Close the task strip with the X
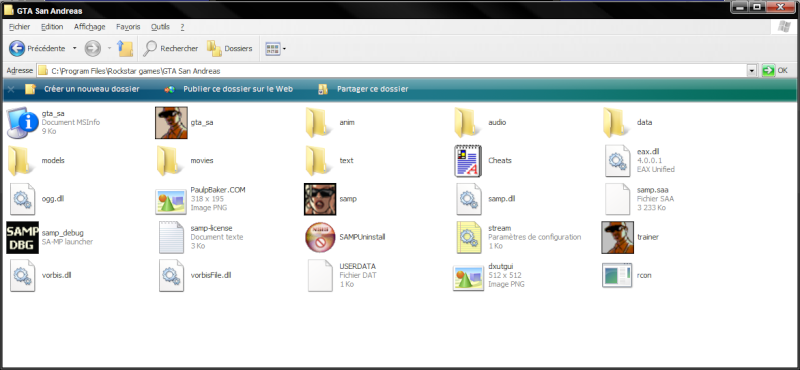Viewport: 800px width, 370px height. coord(11,89)
